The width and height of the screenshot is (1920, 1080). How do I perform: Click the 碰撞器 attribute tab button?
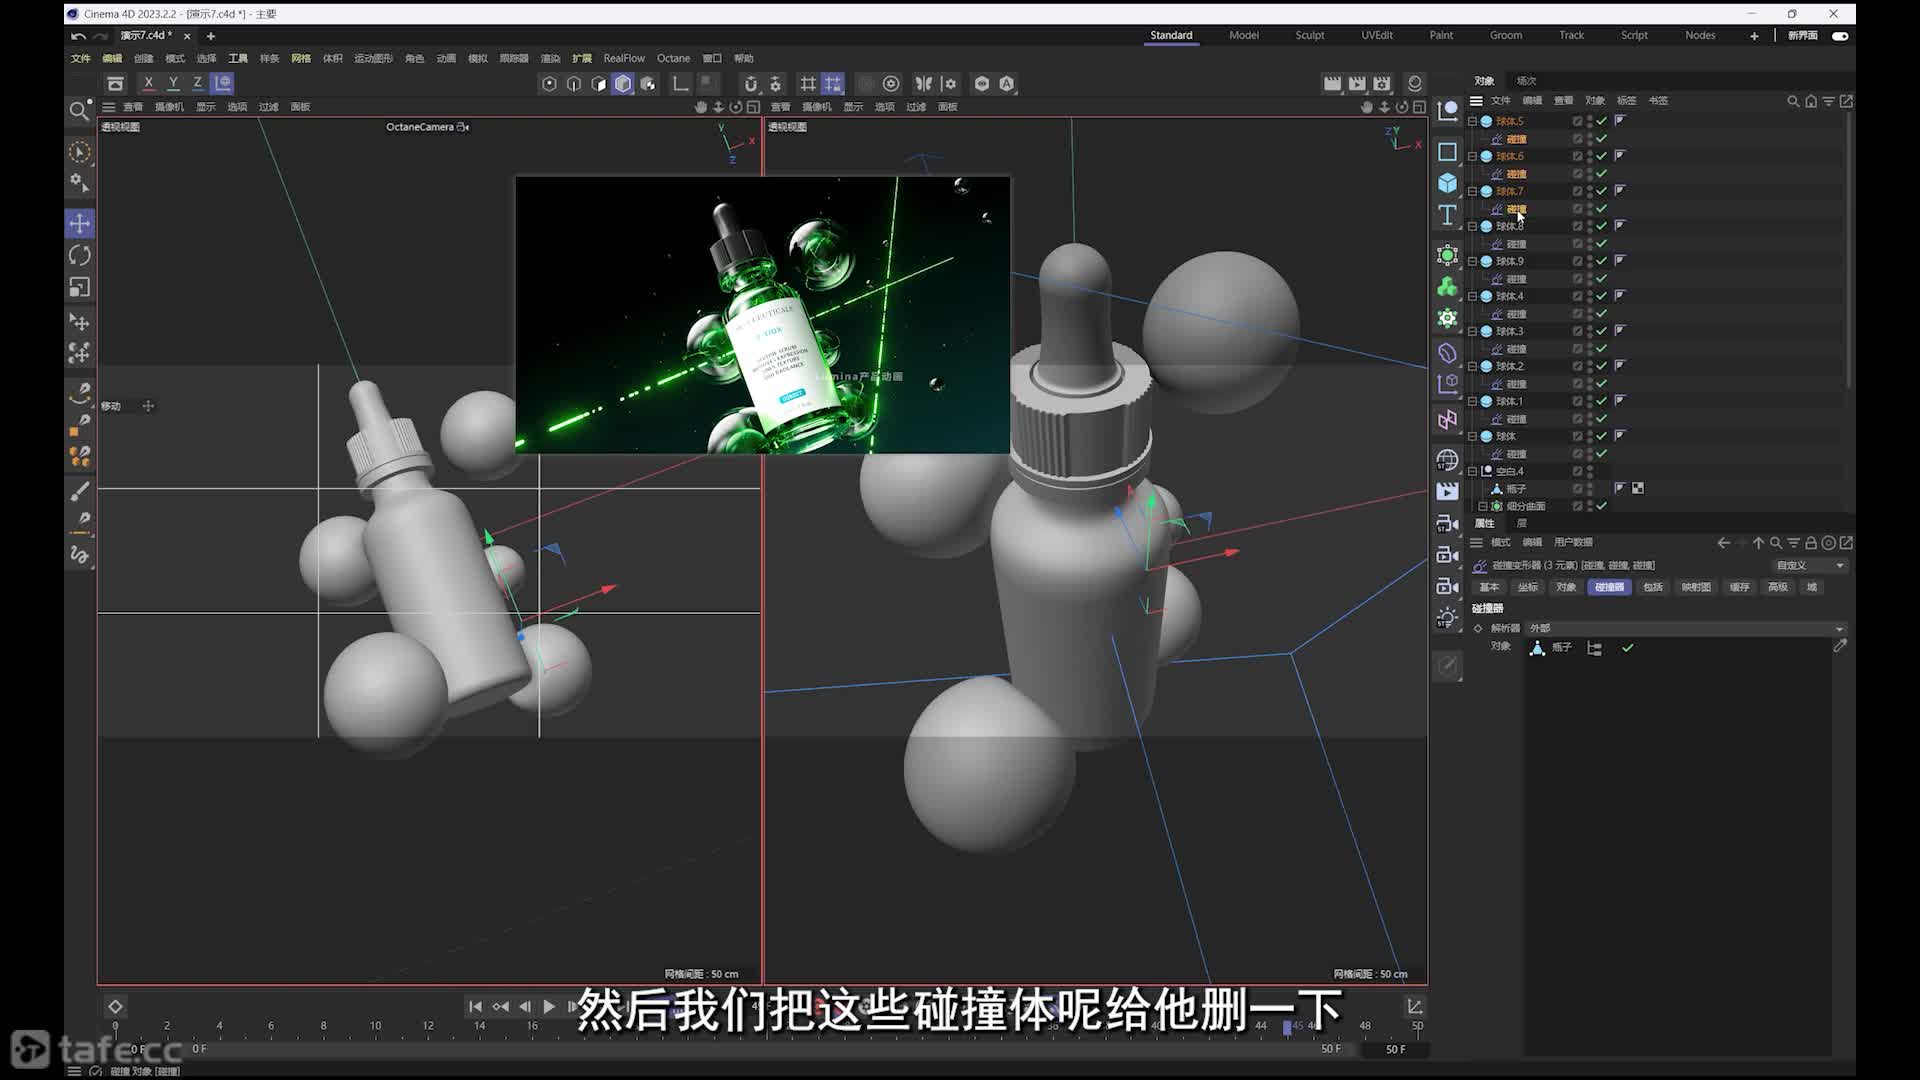coord(1609,587)
